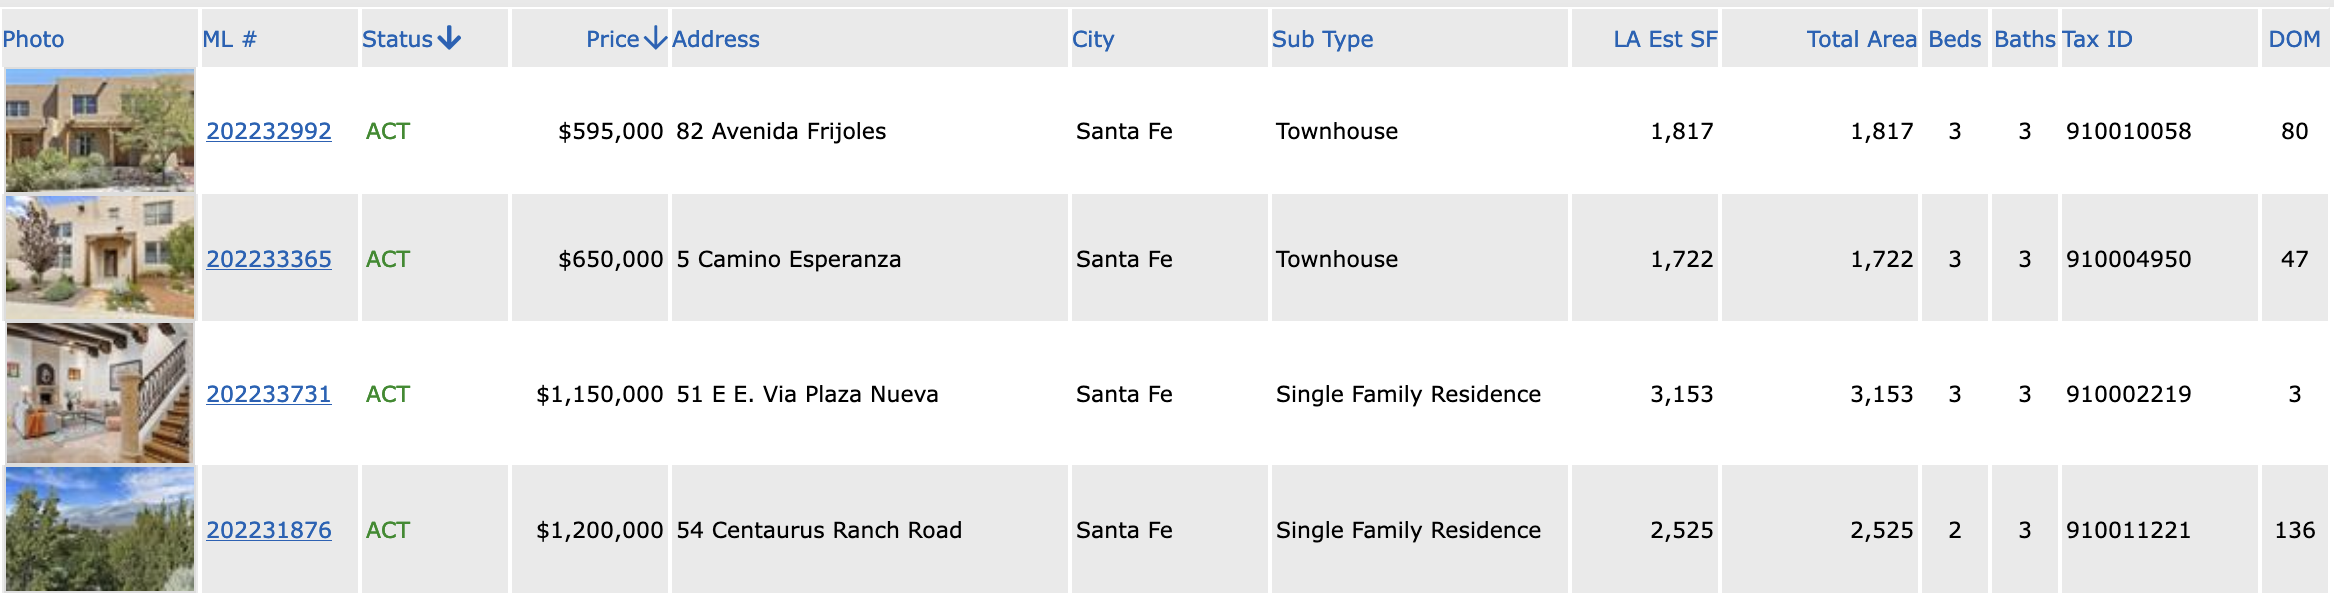
Task: Open listing 202231876 link
Action: [x=269, y=530]
